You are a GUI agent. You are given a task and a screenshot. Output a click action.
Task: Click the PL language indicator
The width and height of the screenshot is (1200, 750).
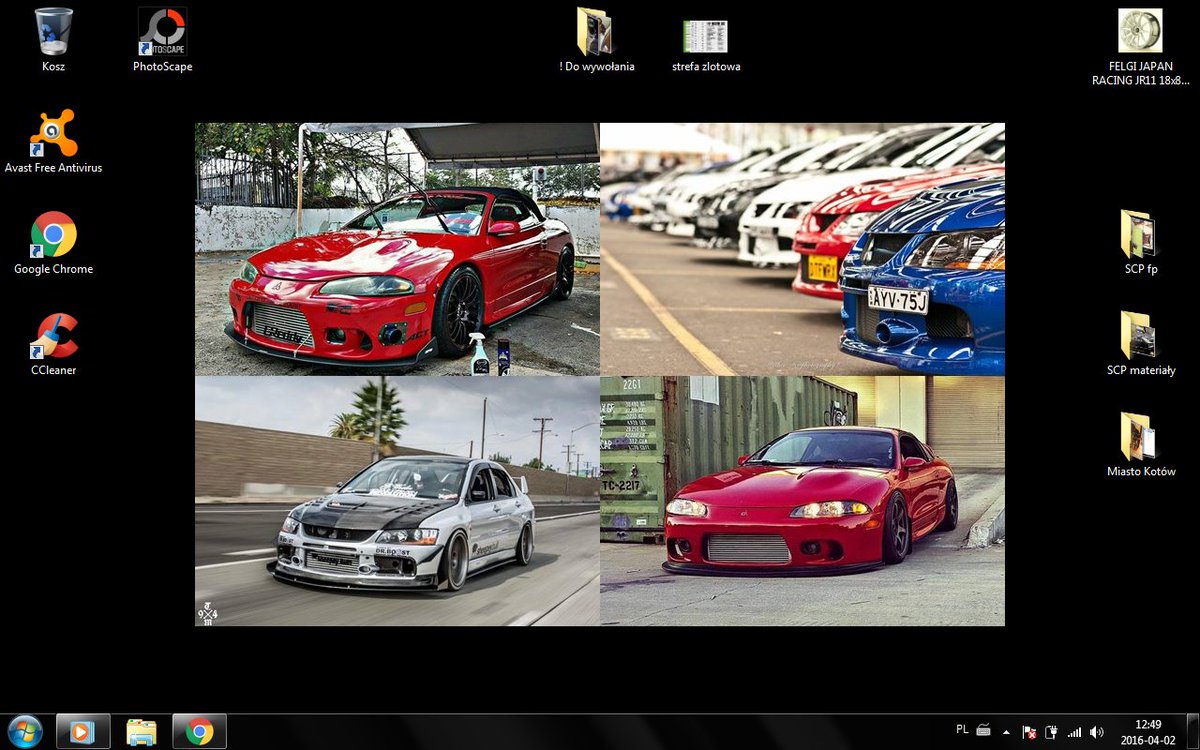point(962,730)
